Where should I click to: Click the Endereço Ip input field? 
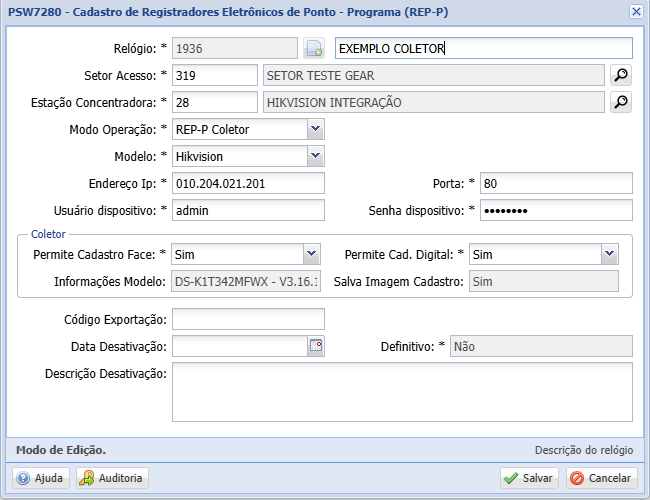pyautogui.click(x=249, y=183)
